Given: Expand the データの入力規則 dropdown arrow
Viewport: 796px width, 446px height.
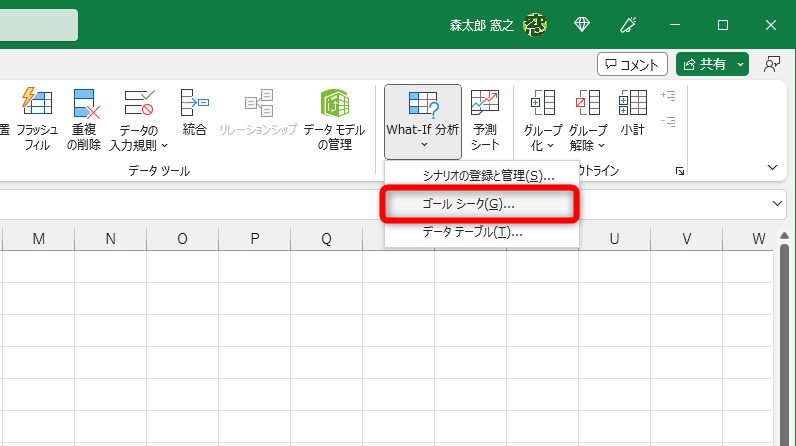Looking at the screenshot, I should click(x=164, y=146).
